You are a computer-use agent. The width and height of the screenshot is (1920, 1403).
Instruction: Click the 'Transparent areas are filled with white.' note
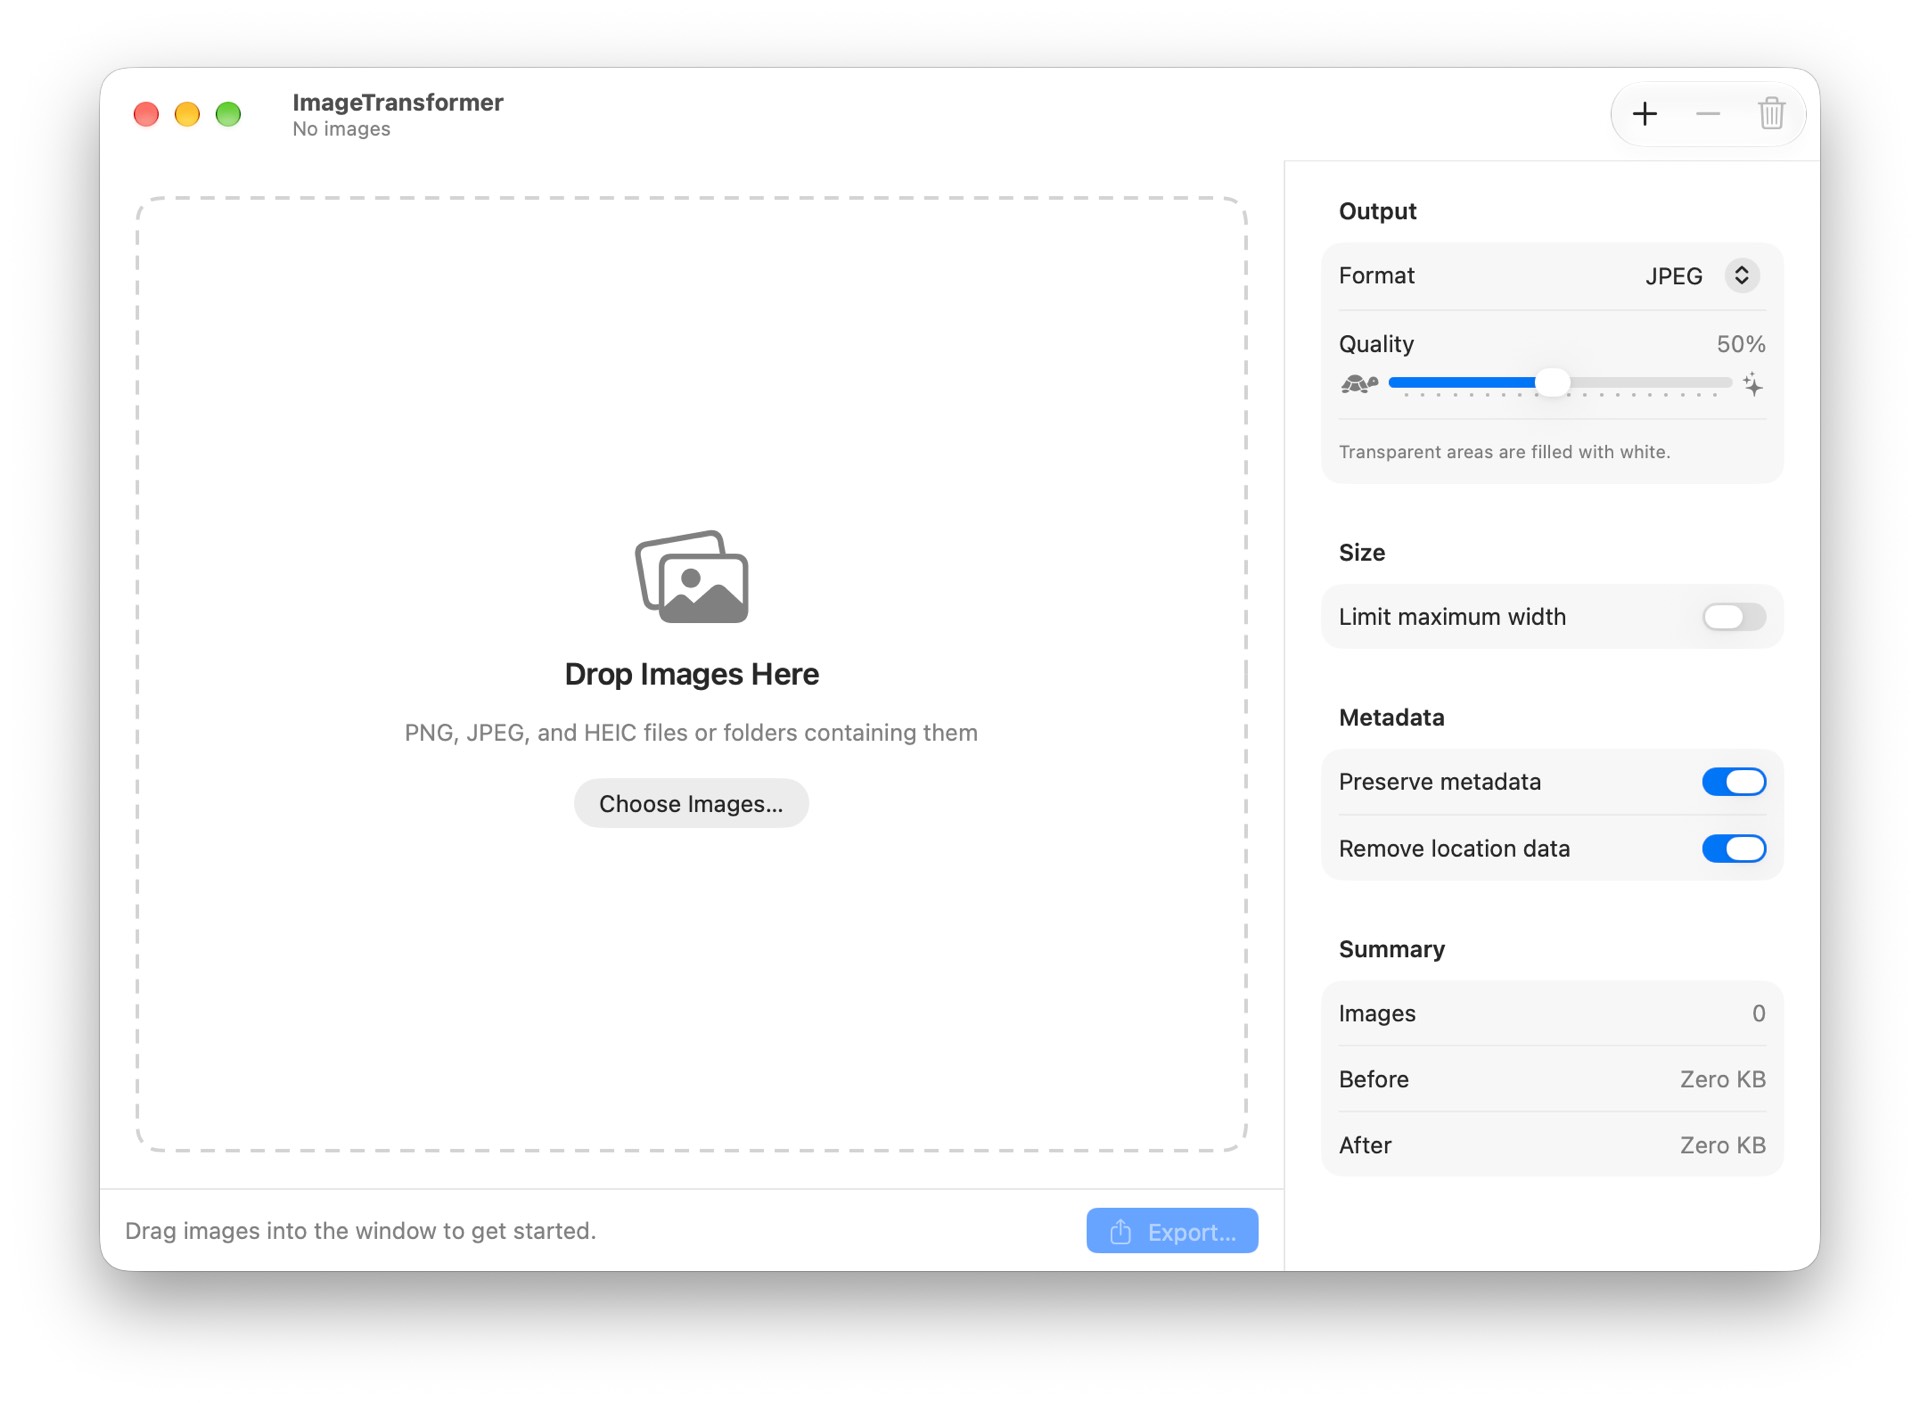click(1504, 452)
